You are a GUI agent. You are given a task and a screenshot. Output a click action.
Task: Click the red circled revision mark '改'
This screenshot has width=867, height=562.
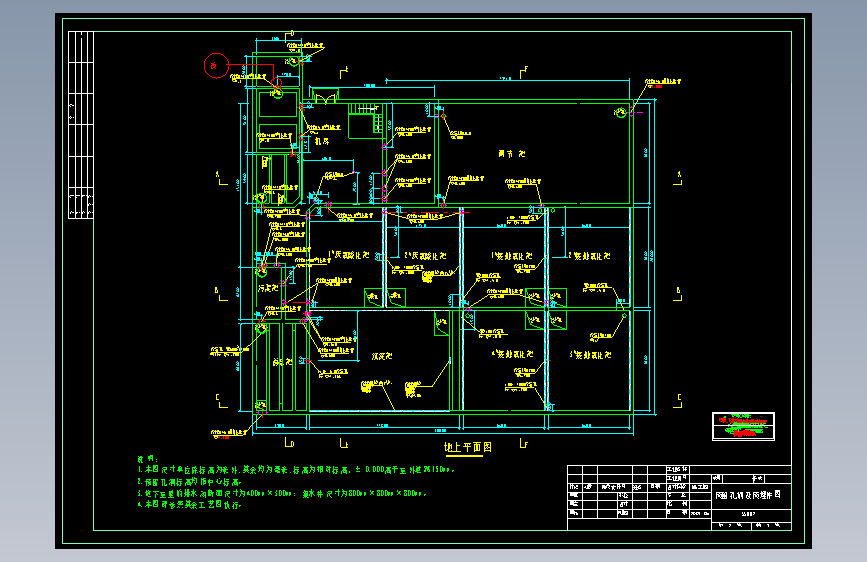[216, 66]
